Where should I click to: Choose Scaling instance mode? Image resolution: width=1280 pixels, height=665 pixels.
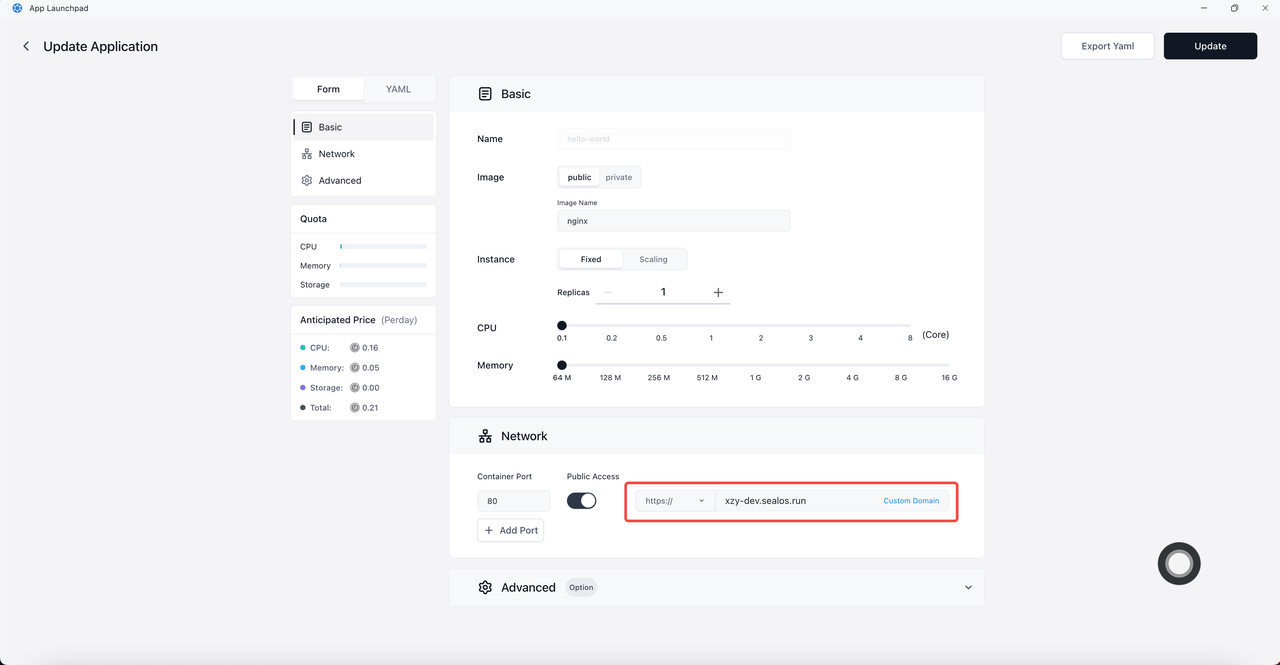click(653, 259)
